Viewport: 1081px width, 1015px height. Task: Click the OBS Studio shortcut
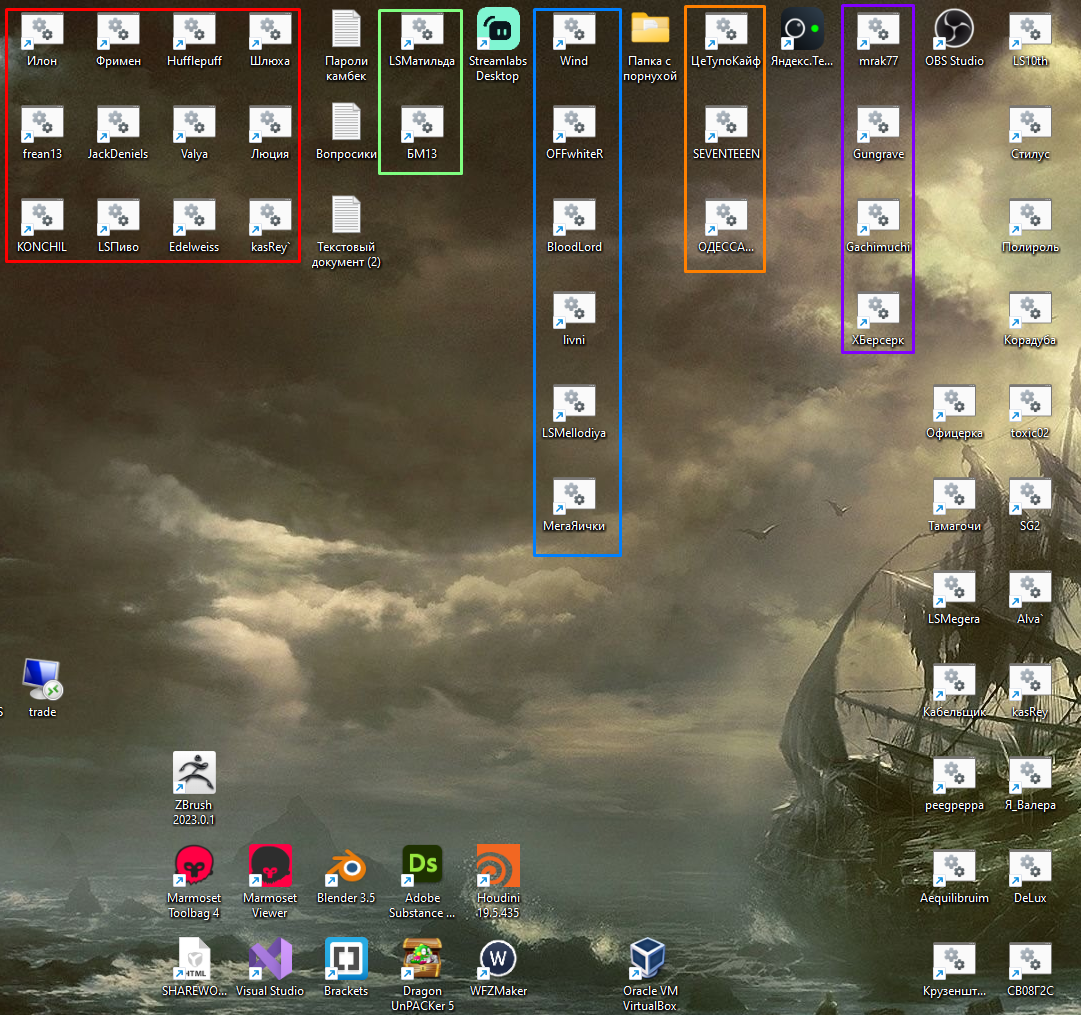coord(954,29)
